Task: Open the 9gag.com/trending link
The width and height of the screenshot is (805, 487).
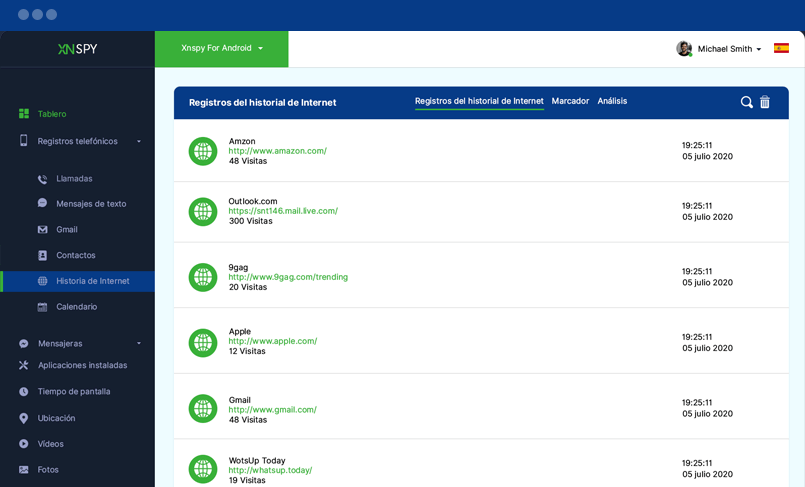Action: [x=288, y=277]
